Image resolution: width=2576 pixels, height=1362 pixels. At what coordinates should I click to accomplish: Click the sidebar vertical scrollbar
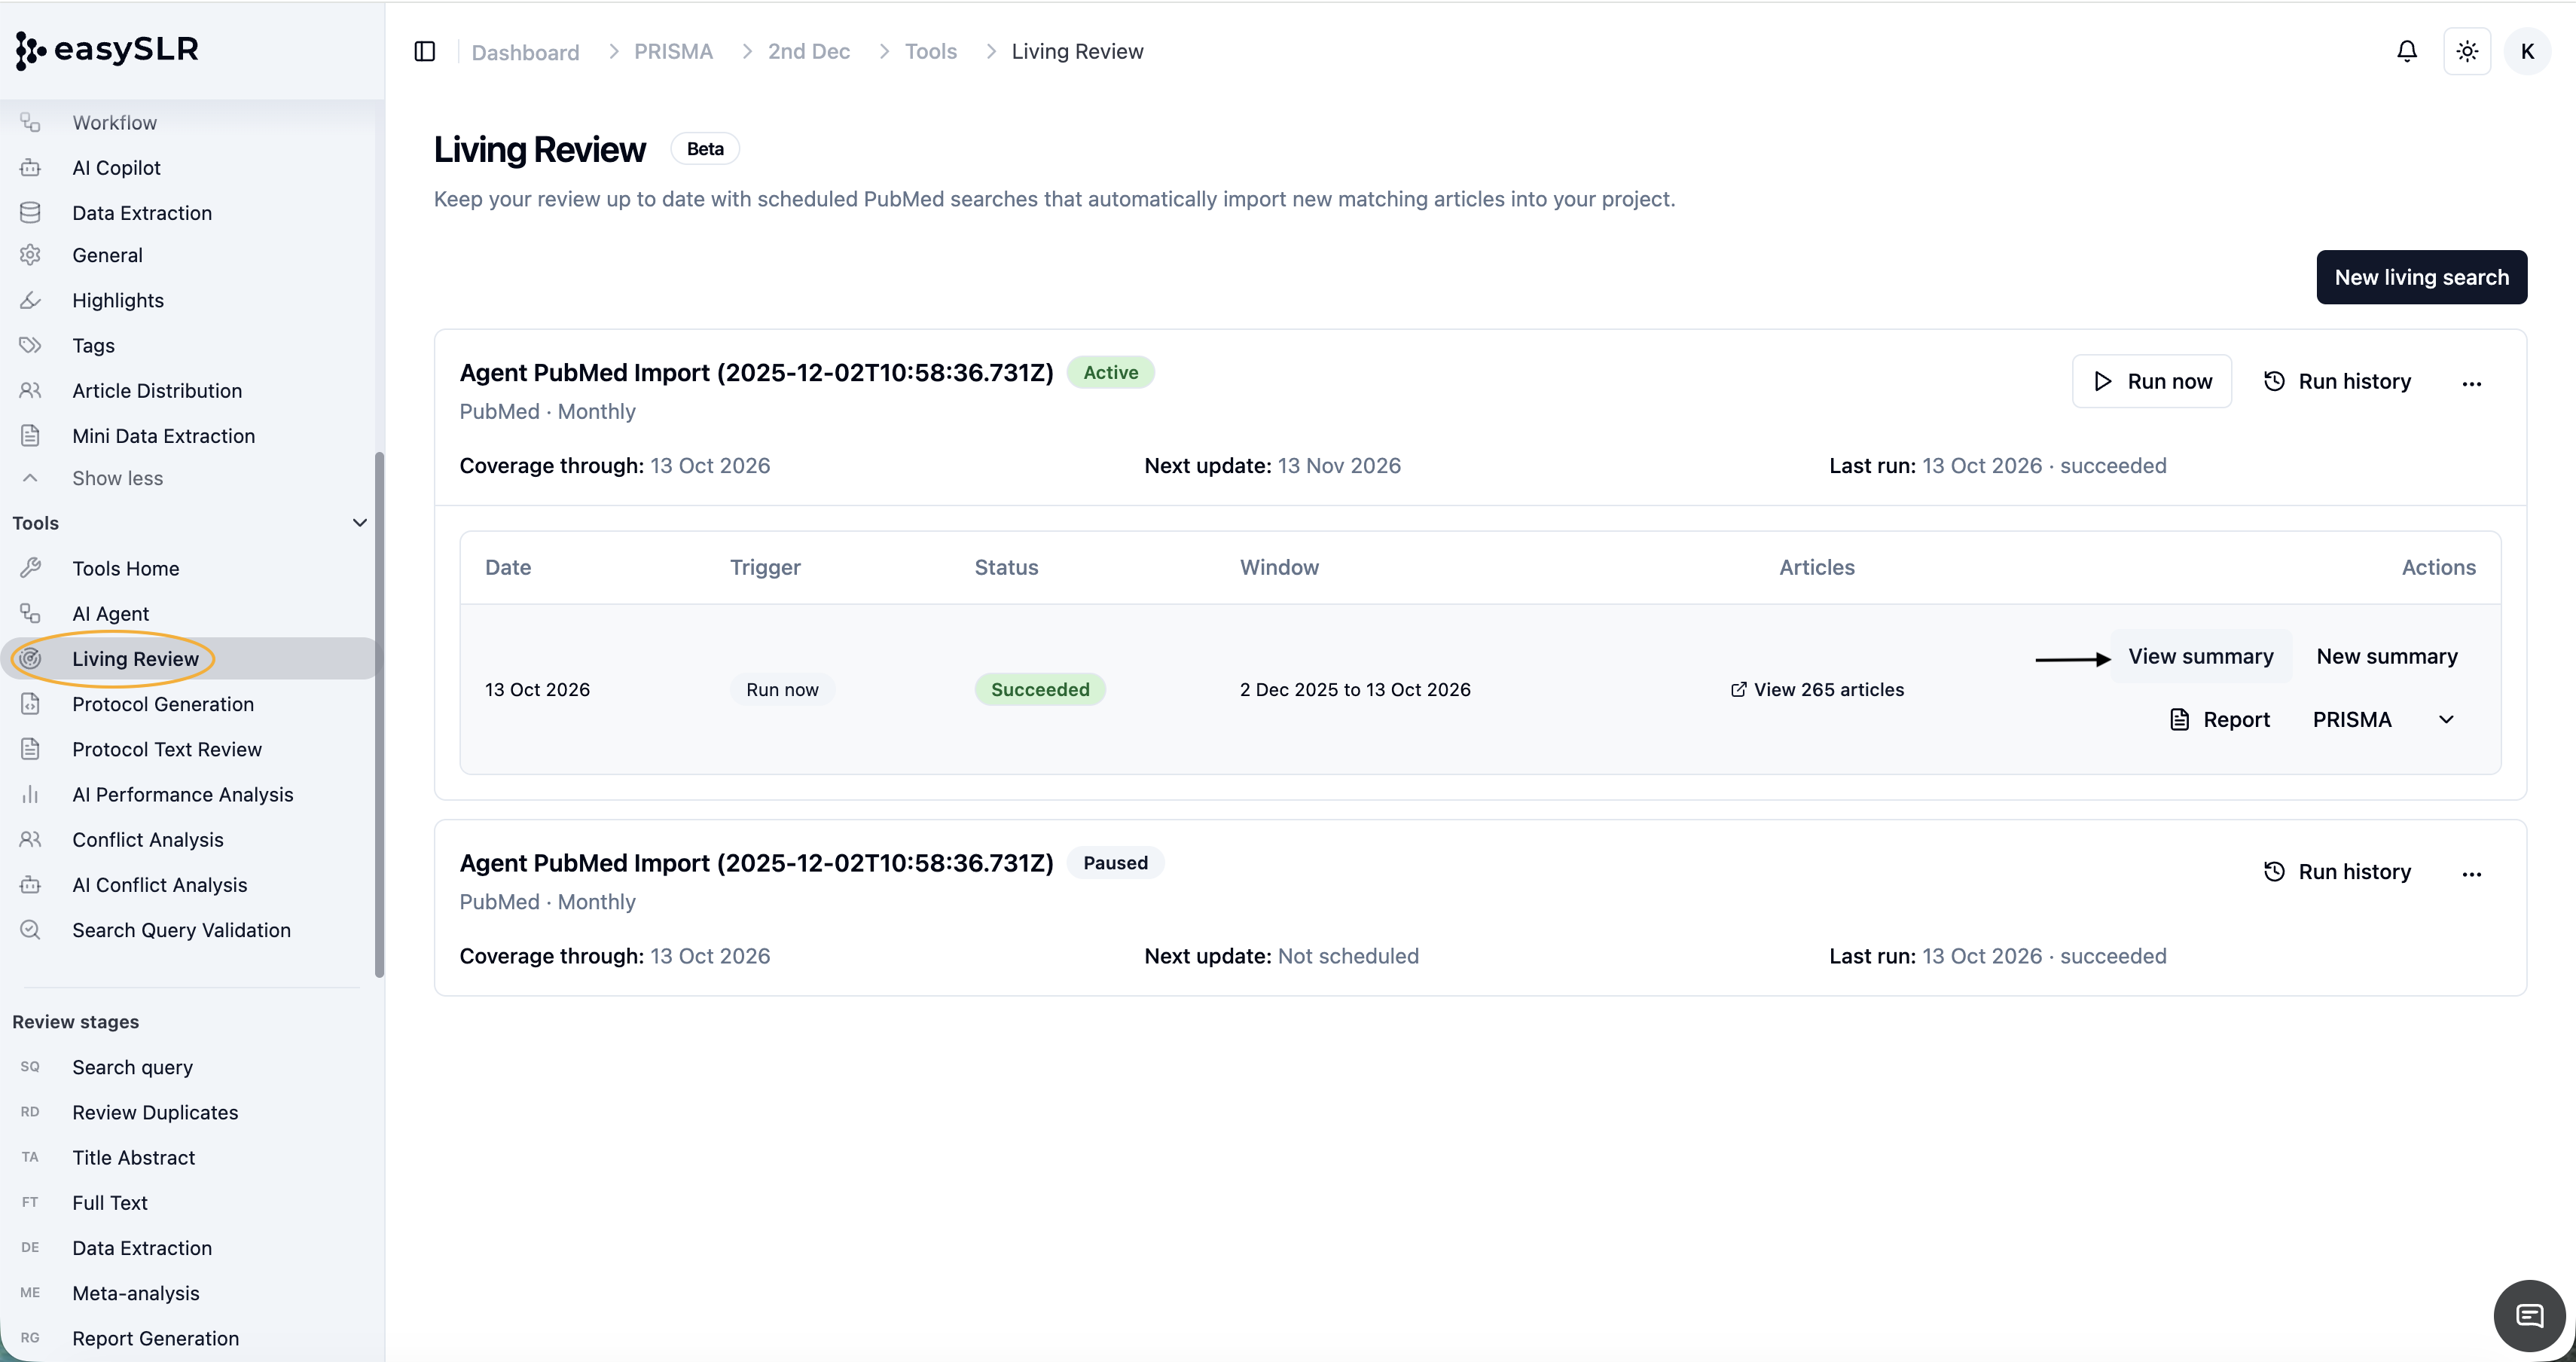379,714
